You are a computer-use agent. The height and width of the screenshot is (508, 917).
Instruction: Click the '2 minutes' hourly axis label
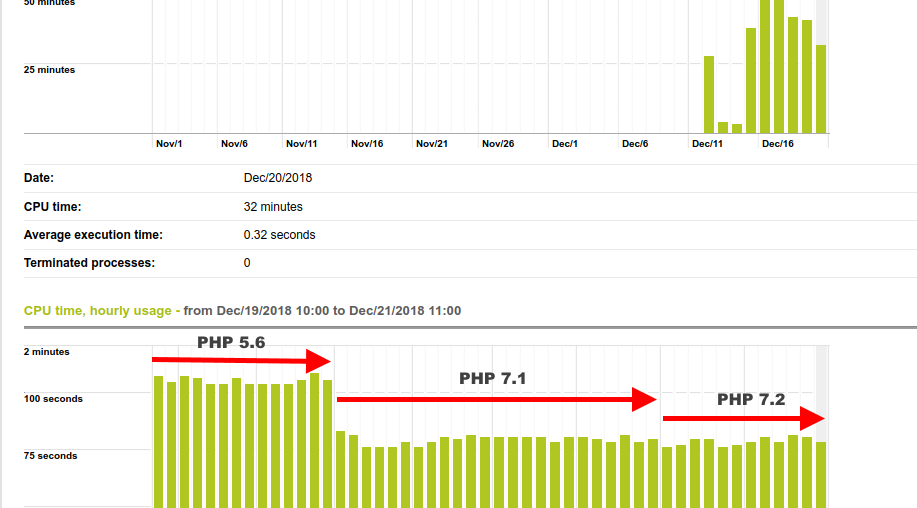tap(47, 352)
